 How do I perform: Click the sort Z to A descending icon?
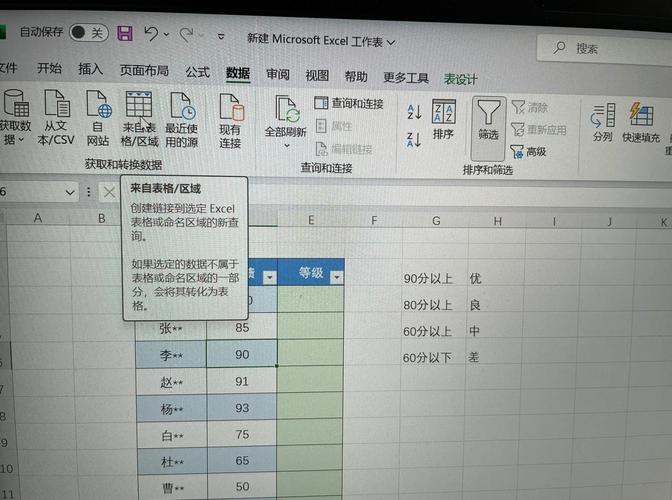pos(414,140)
